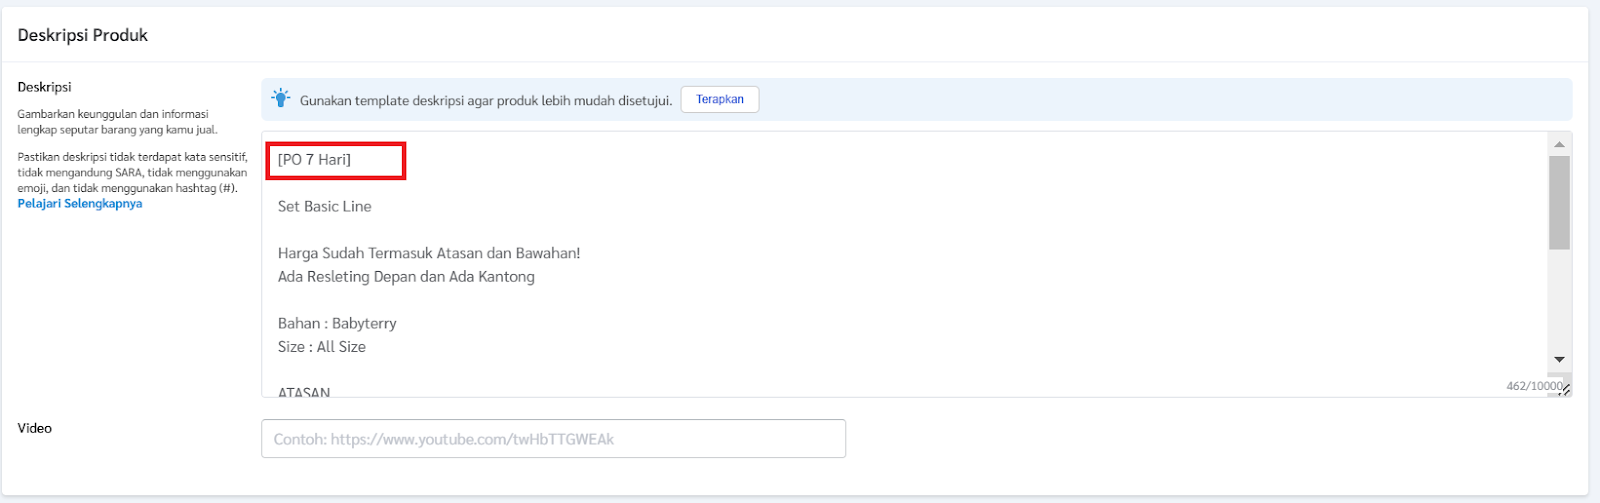Viewport: 1600px width, 503px height.
Task: Click the description scrollbar thumb
Action: coord(1559,202)
